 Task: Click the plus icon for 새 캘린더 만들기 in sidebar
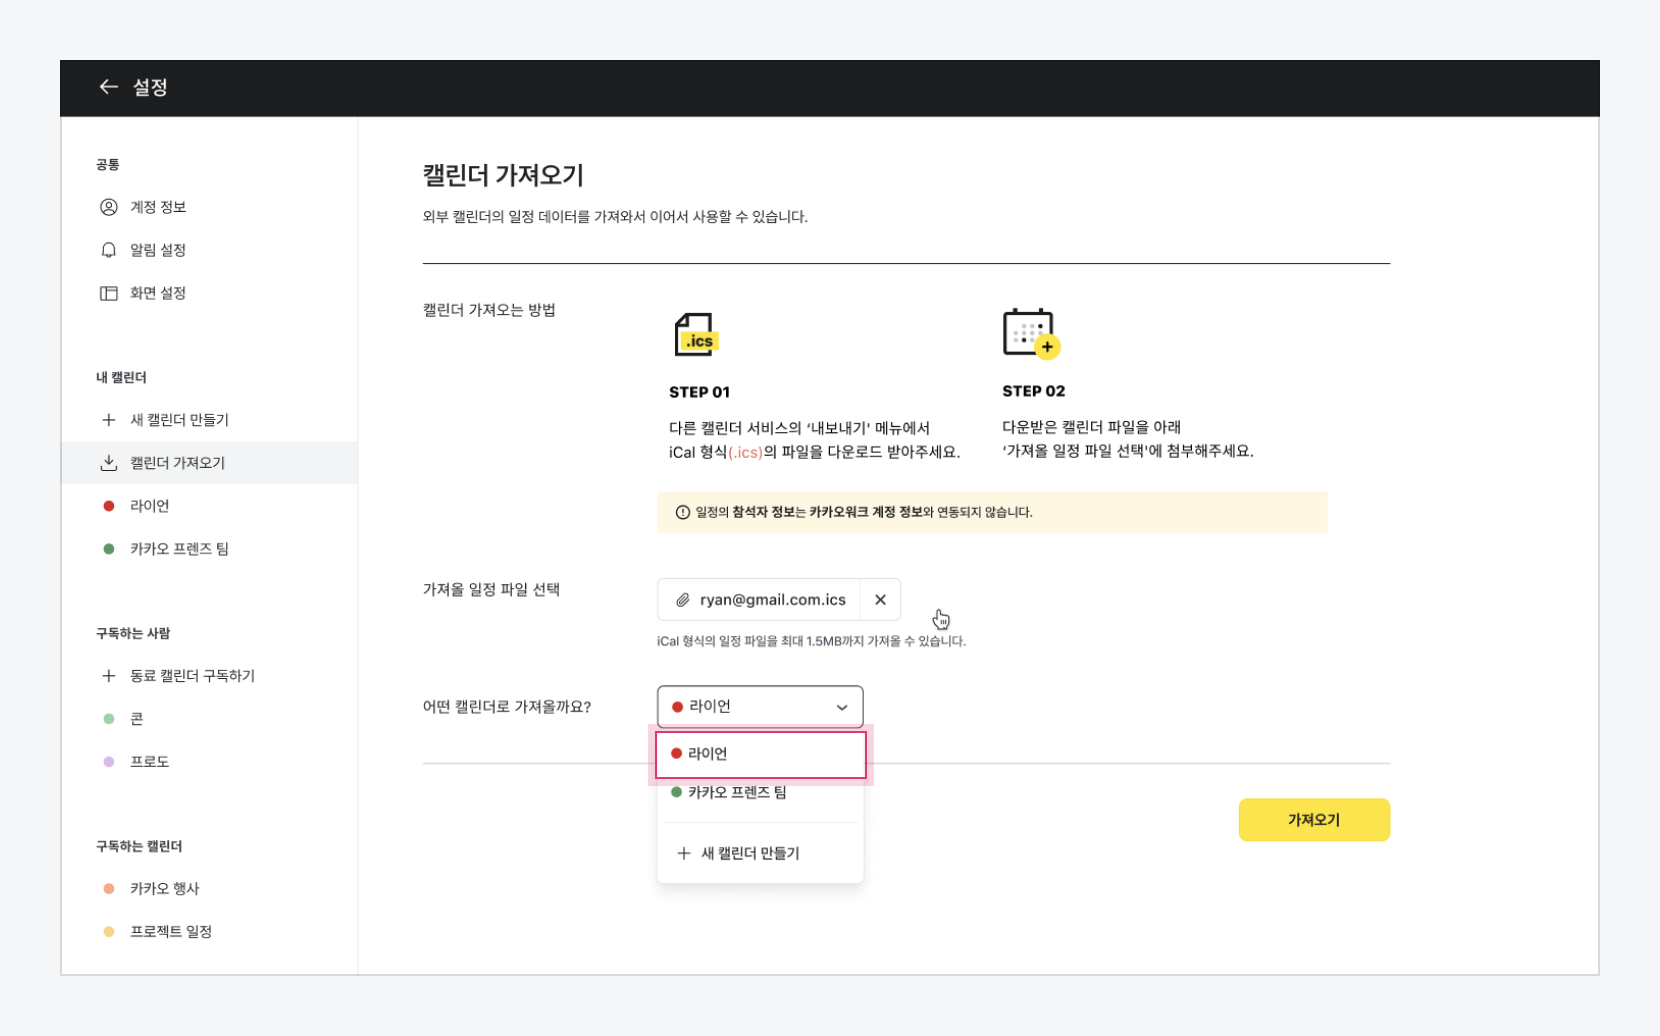point(109,420)
